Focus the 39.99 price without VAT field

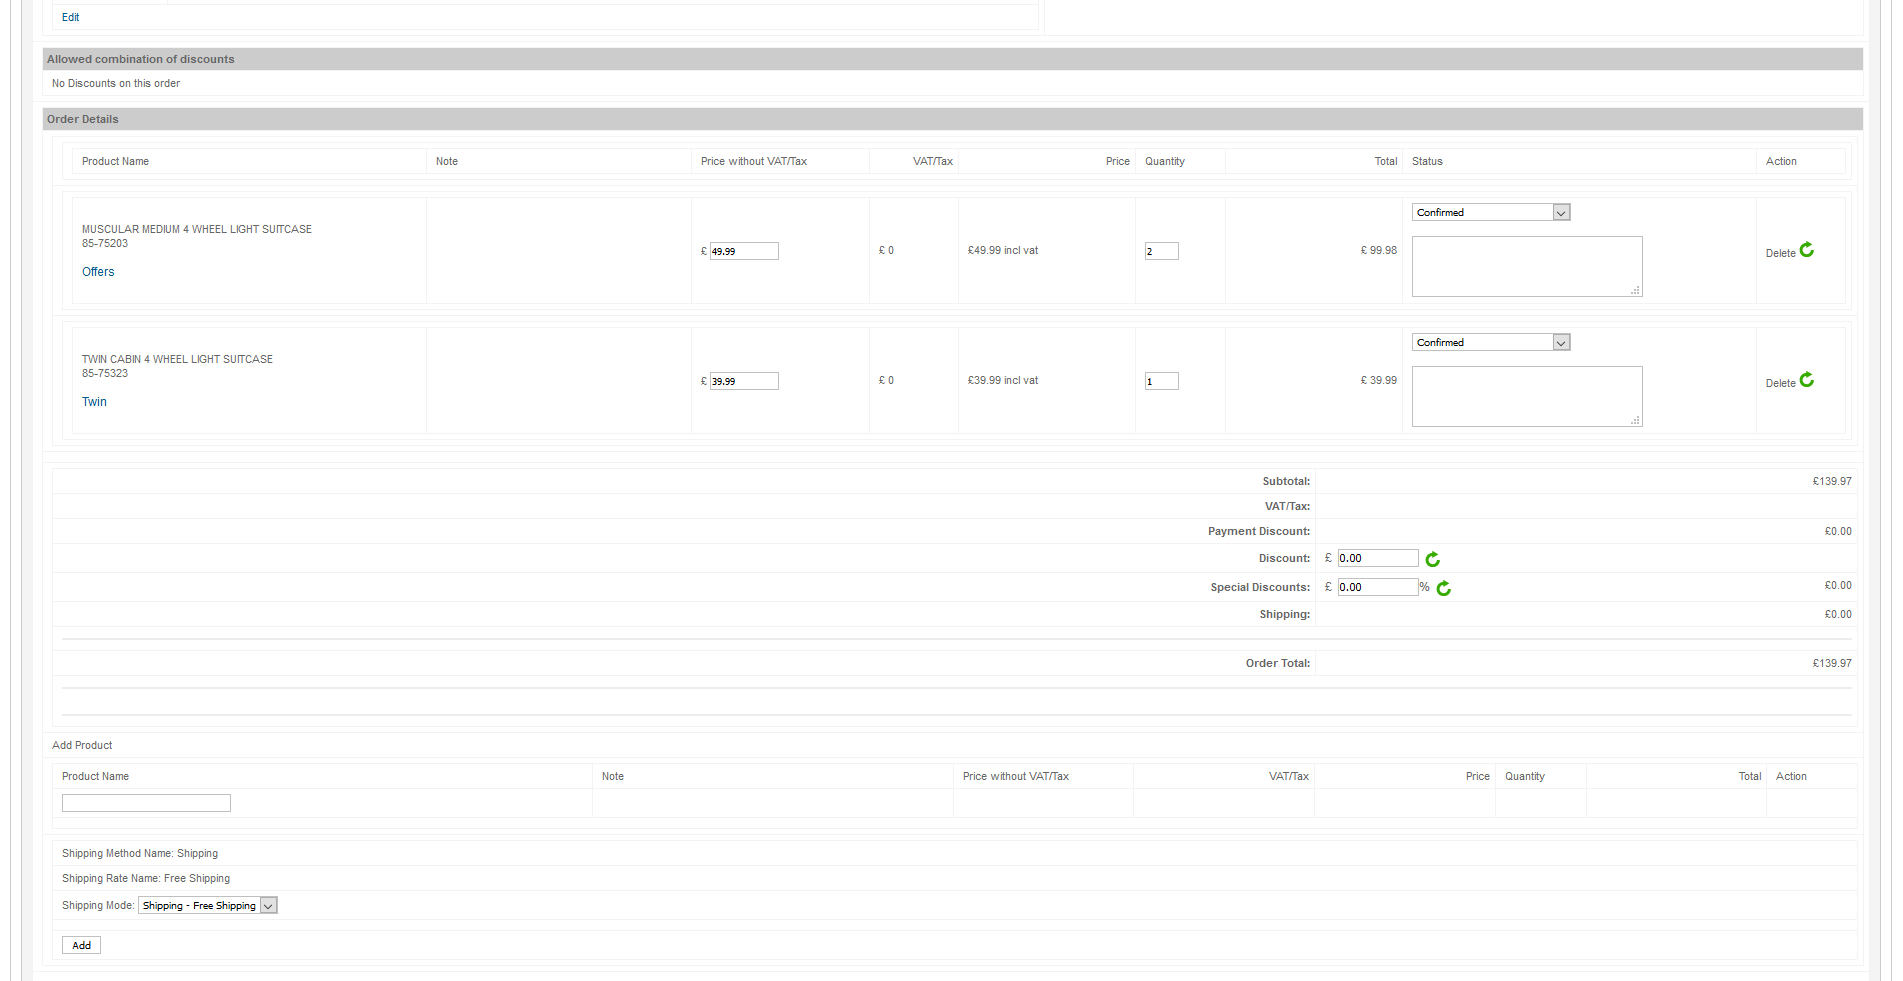pos(744,381)
